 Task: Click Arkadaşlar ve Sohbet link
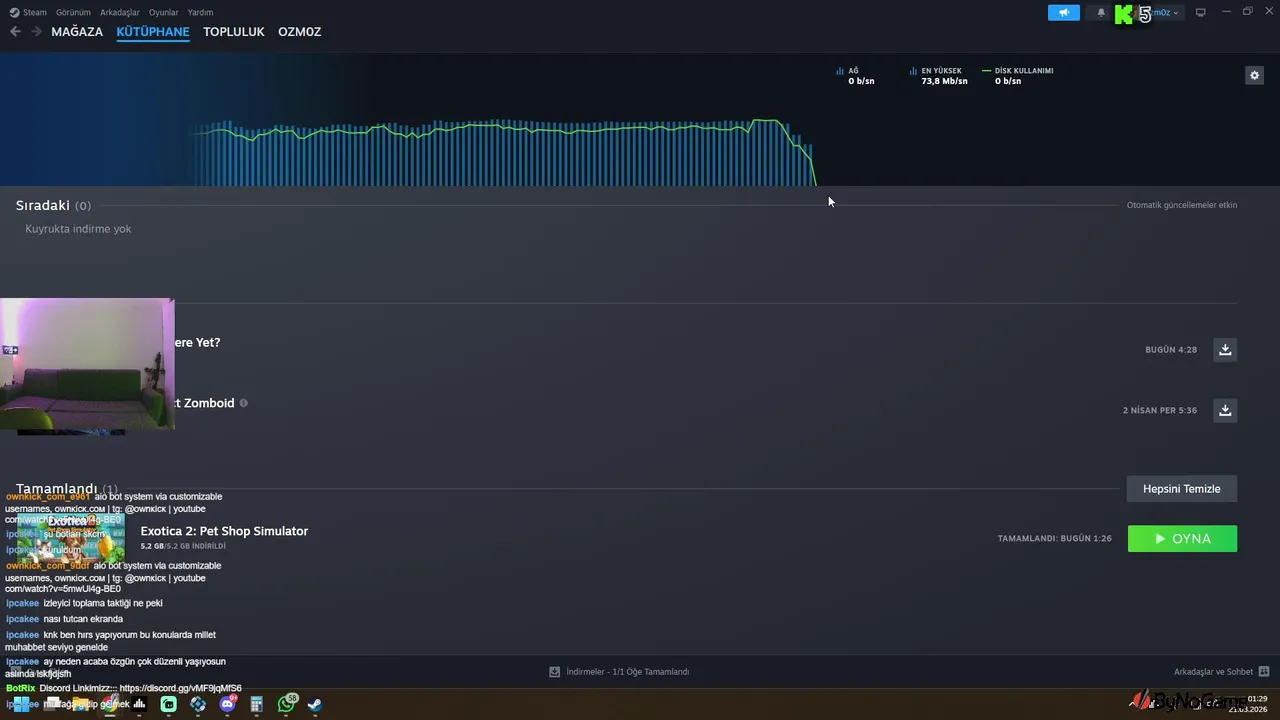click(x=1213, y=672)
